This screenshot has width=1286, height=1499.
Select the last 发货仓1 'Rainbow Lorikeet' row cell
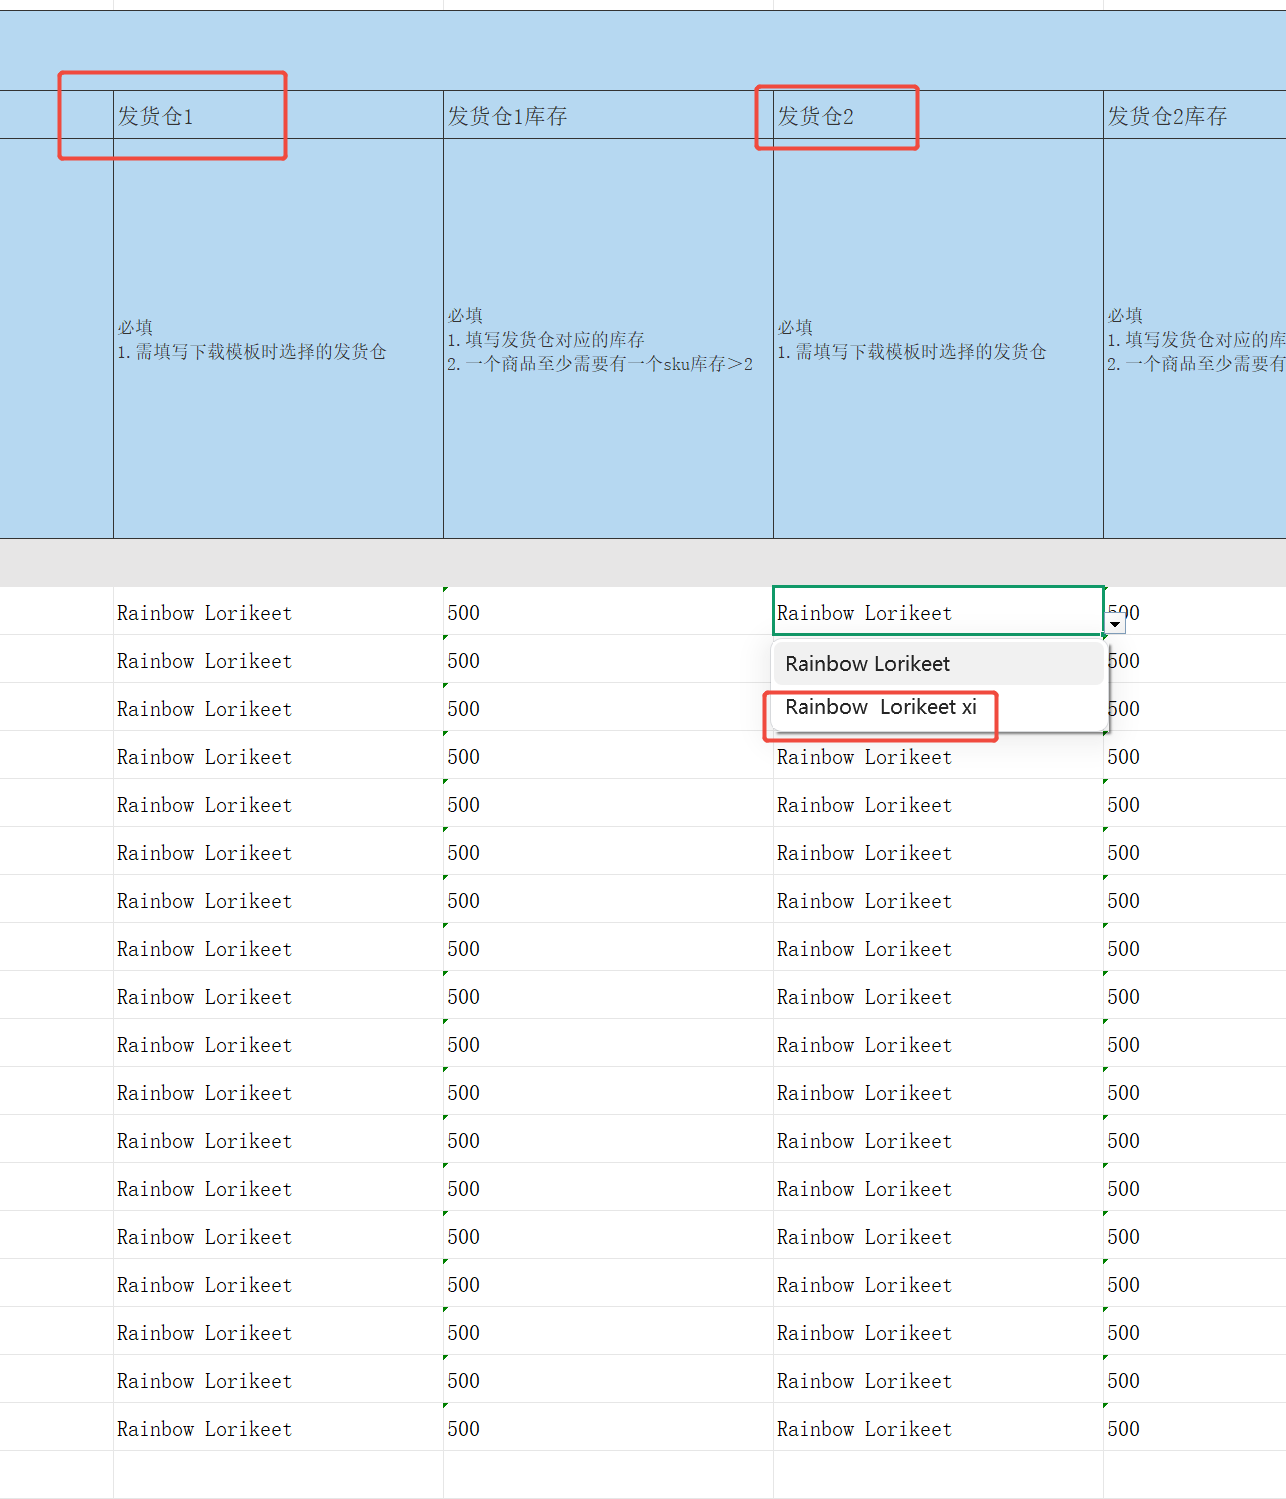tap(278, 1428)
